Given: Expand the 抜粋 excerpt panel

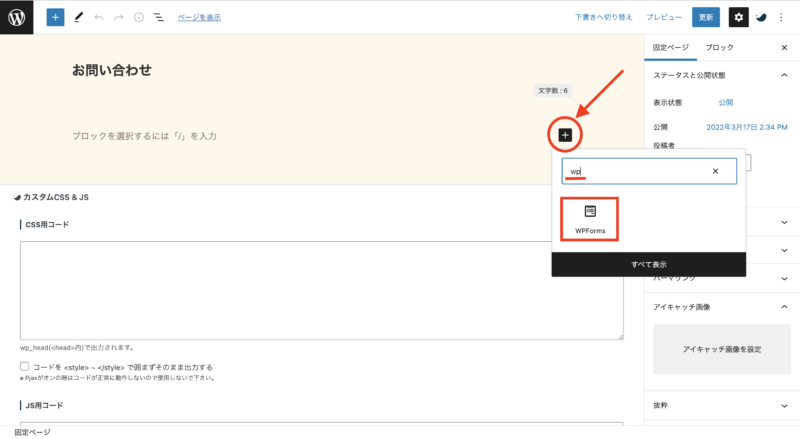Looking at the screenshot, I should click(721, 405).
